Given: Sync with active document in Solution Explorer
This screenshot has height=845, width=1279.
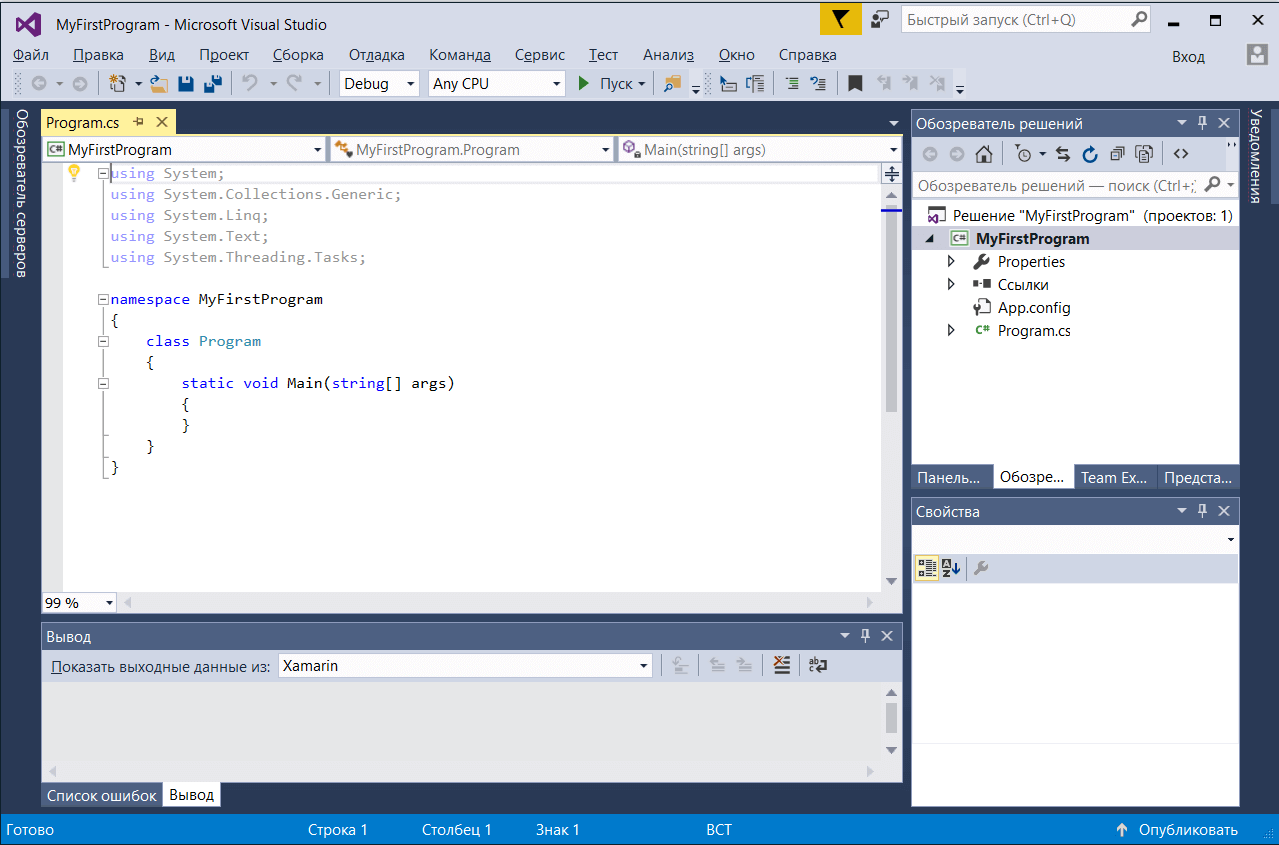Looking at the screenshot, I should tap(1063, 154).
